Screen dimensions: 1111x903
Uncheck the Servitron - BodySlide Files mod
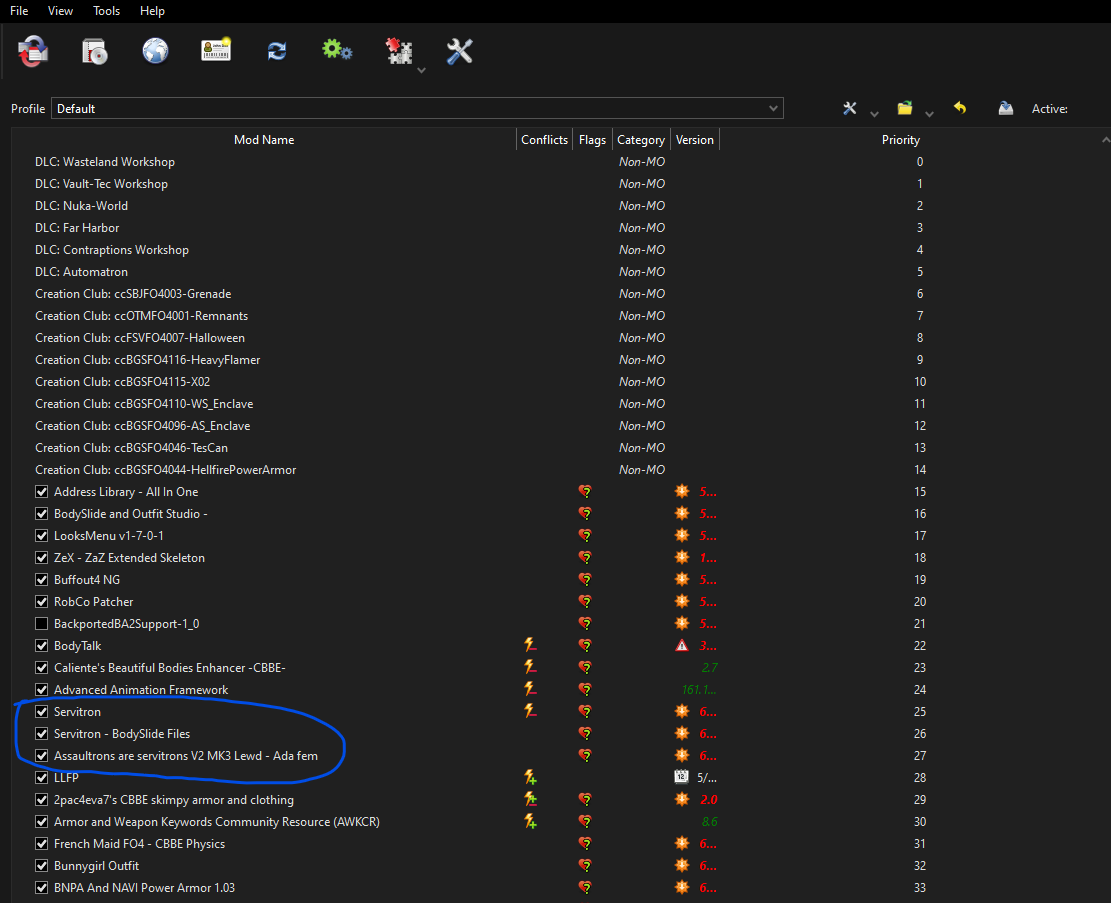(x=42, y=733)
